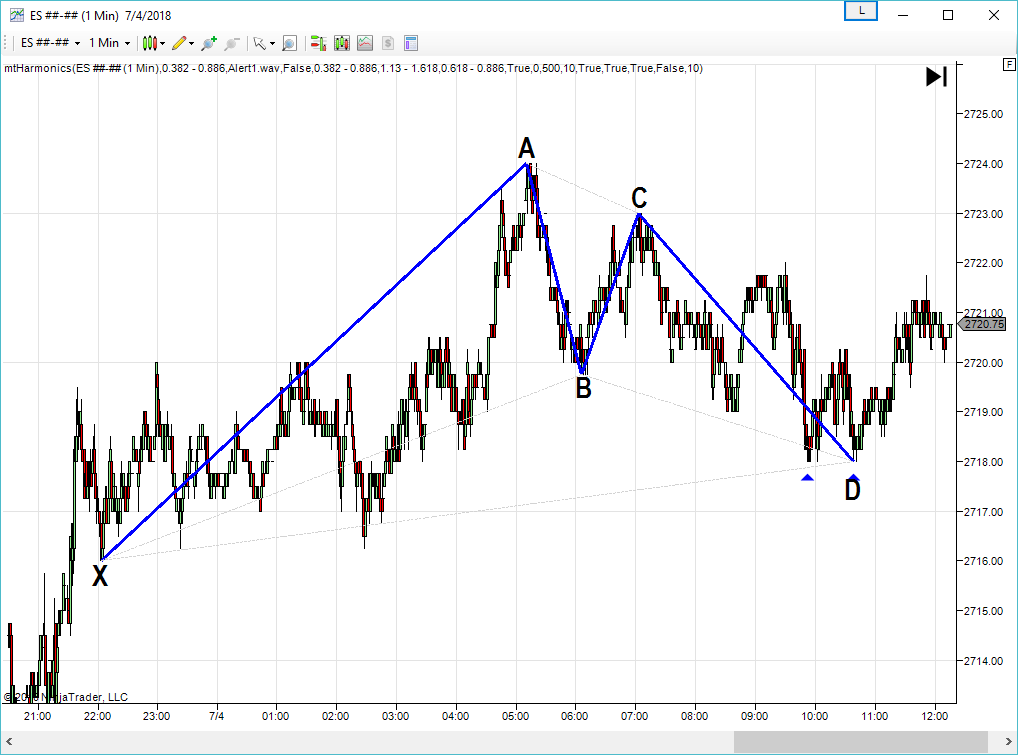Image resolution: width=1018 pixels, height=755 pixels.
Task: Toggle the L link button in title bar
Action: click(861, 11)
